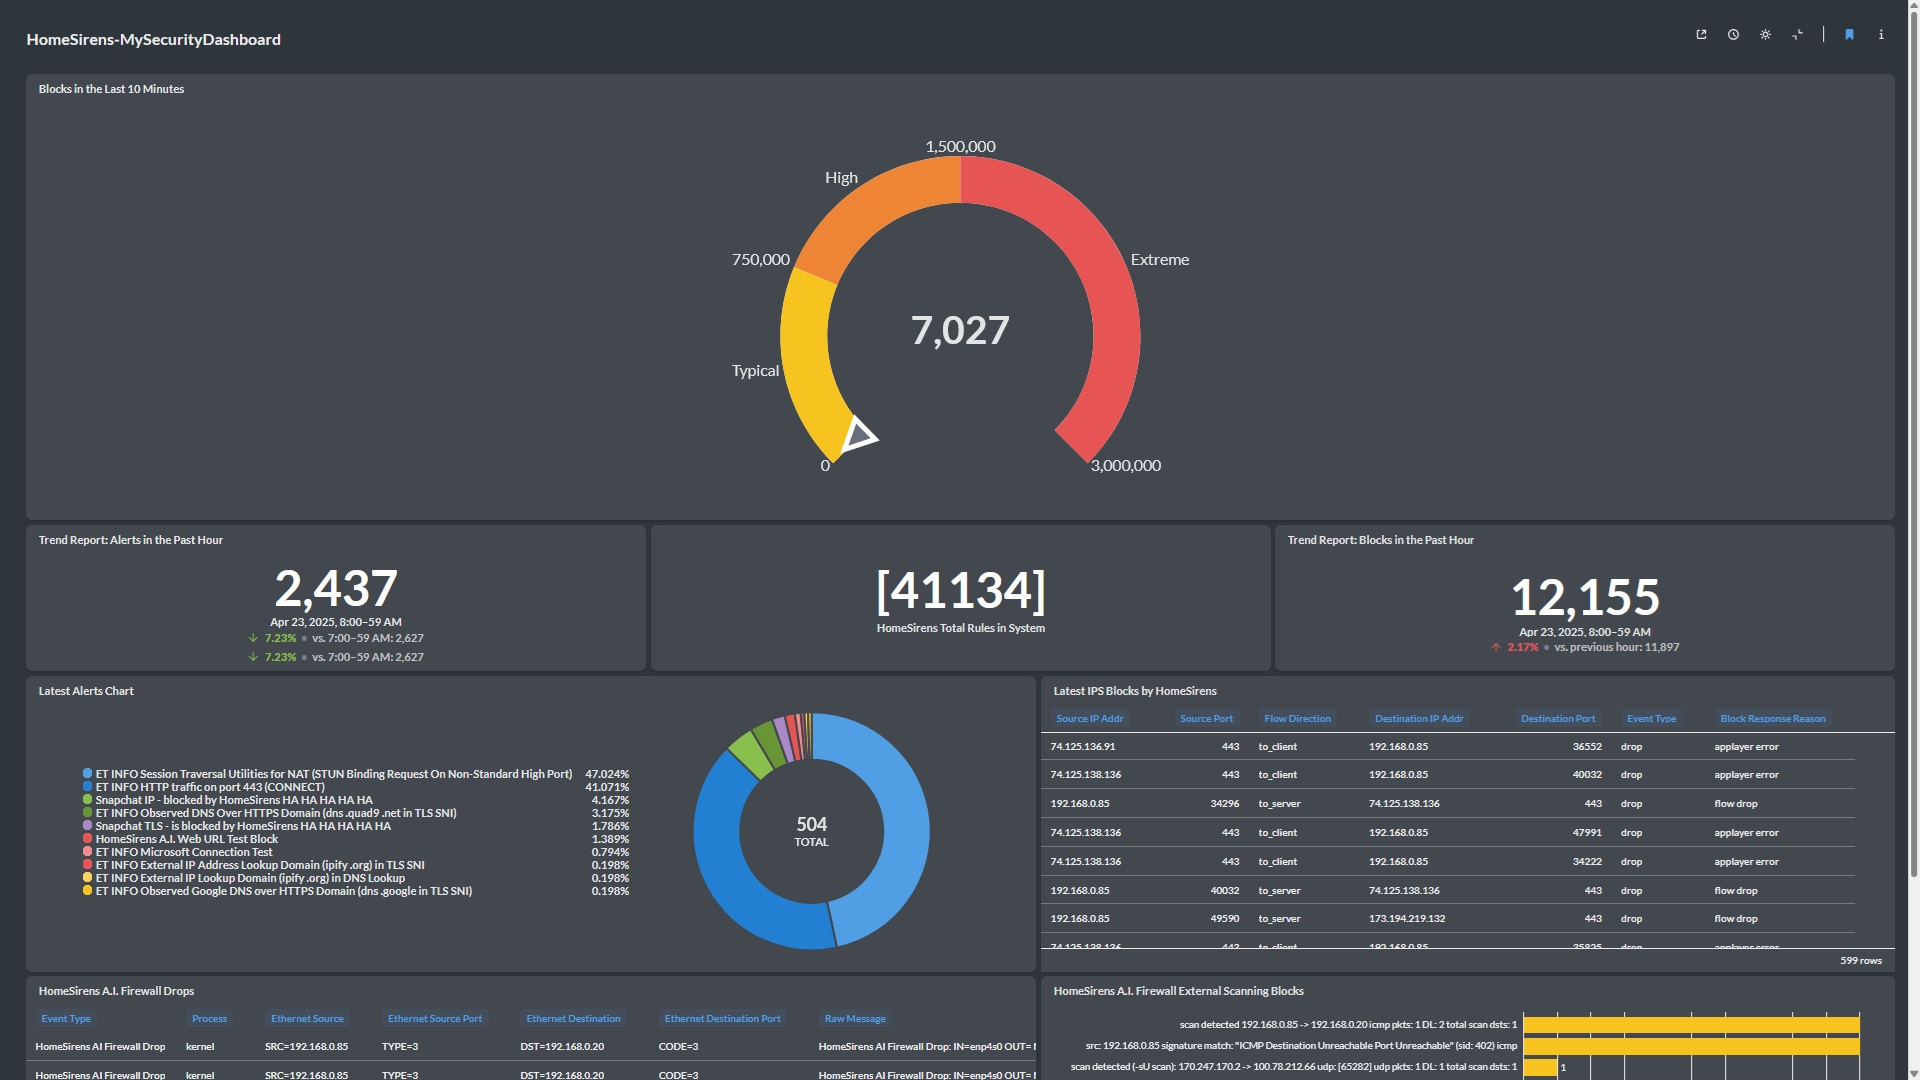Toggle the blue bookmark icon

click(x=1849, y=35)
